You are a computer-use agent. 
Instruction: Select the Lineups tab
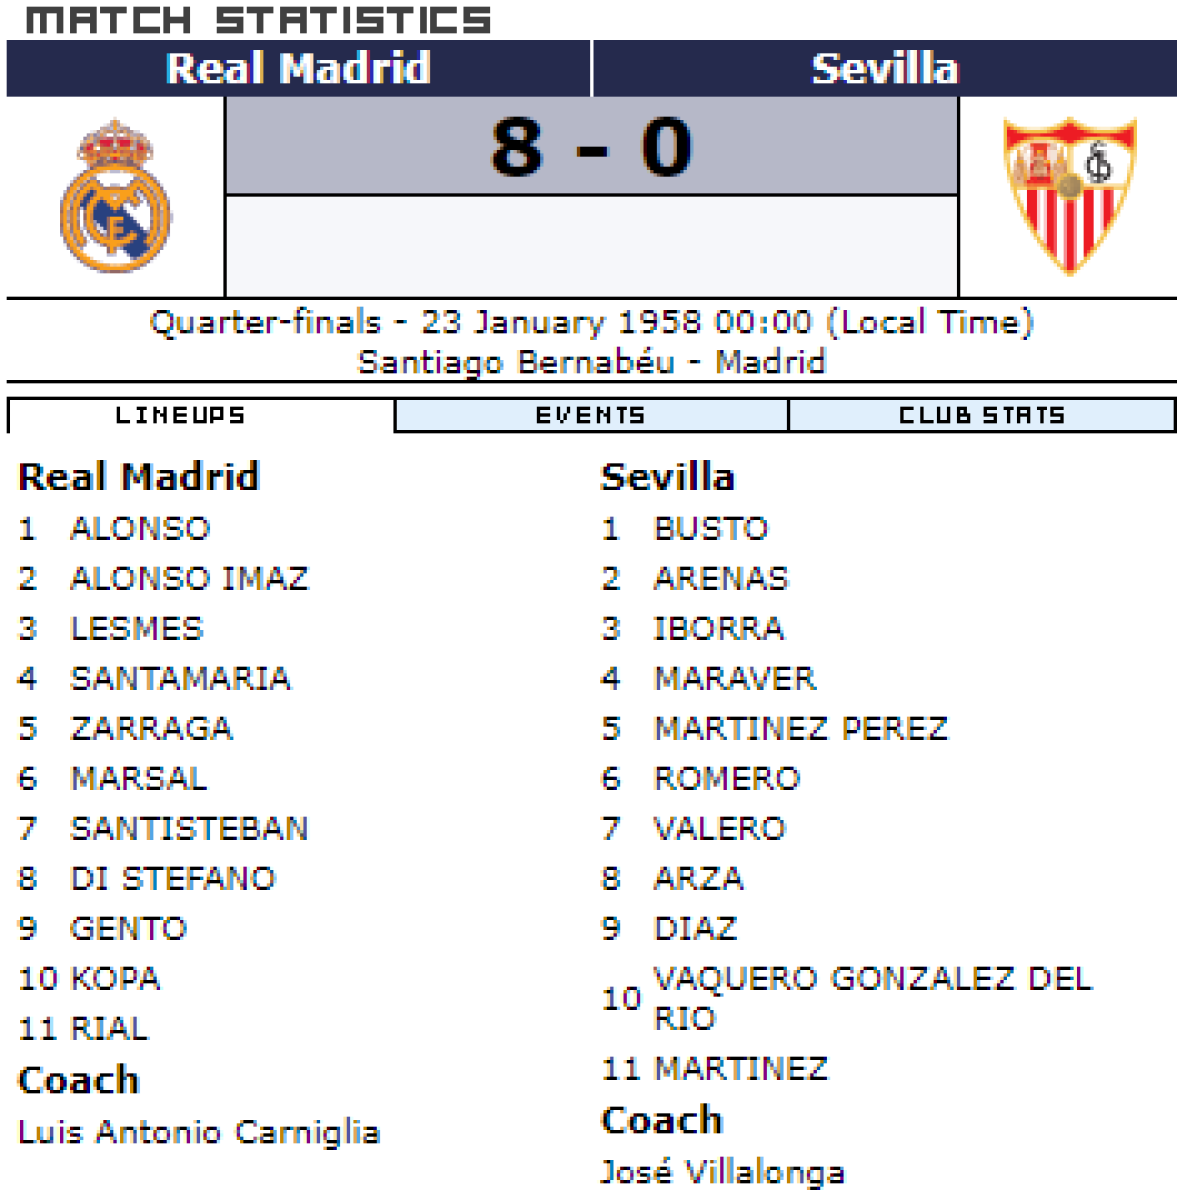point(181,416)
